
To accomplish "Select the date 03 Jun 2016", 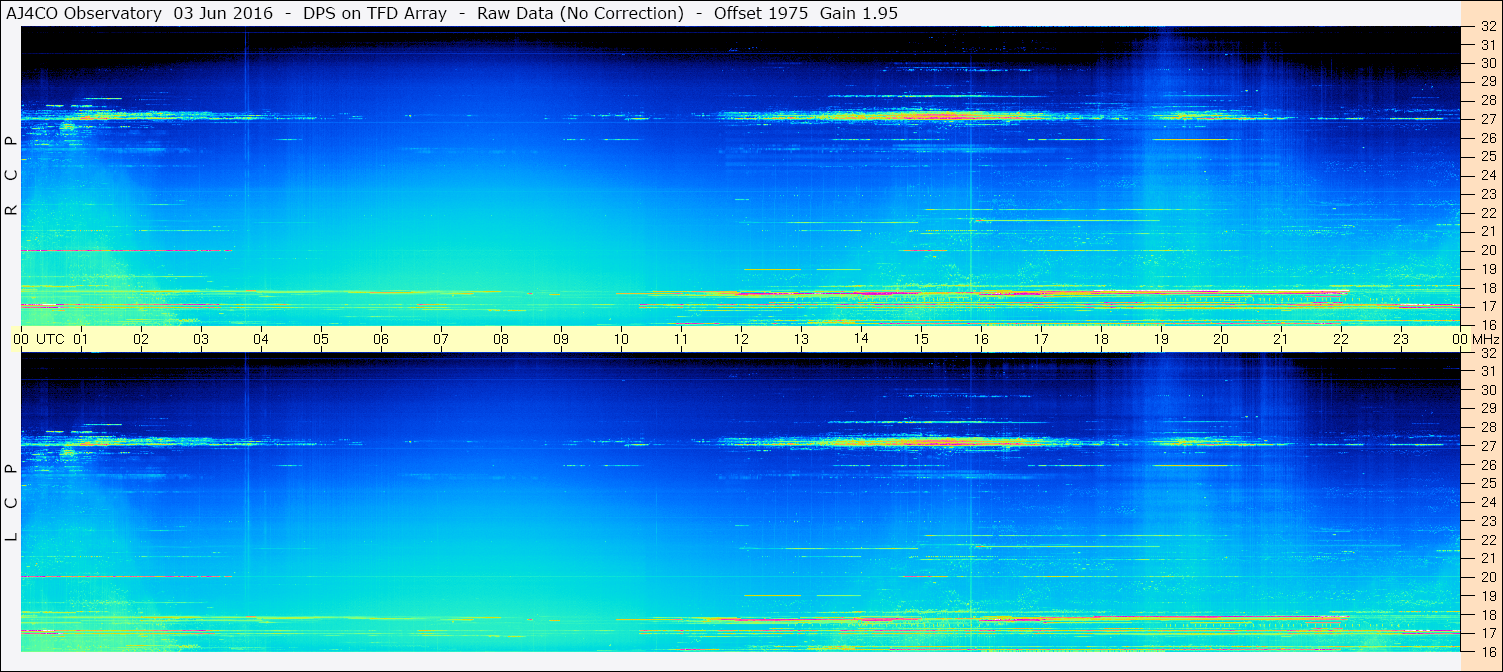I will tap(223, 13).
